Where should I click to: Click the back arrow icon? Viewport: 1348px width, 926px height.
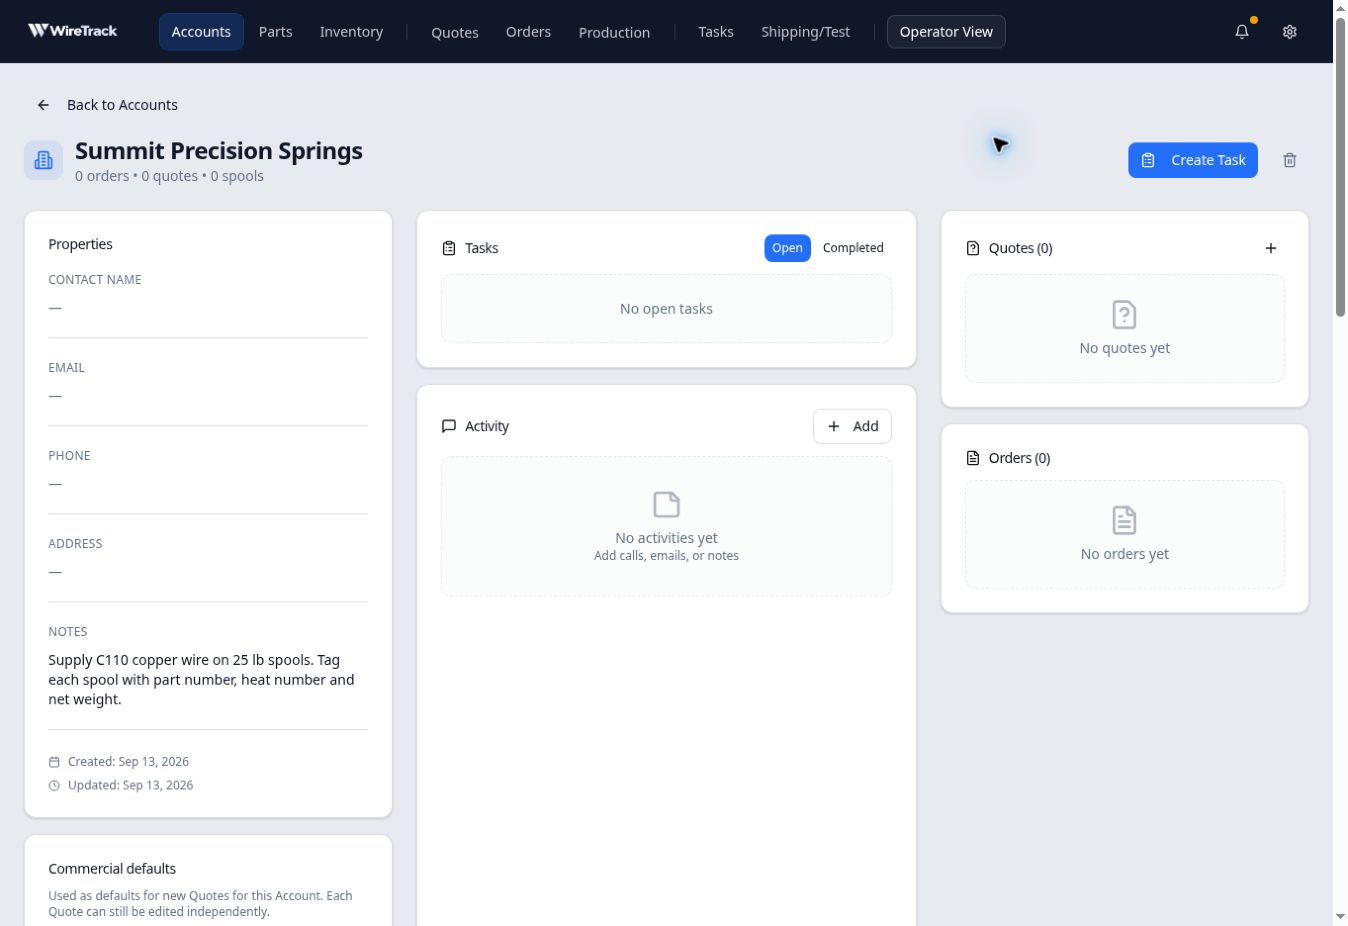[43, 105]
